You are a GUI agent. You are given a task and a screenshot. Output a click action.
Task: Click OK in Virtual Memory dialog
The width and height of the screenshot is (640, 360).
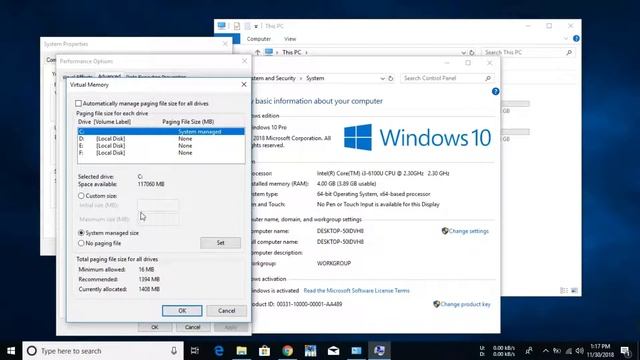pyautogui.click(x=182, y=311)
